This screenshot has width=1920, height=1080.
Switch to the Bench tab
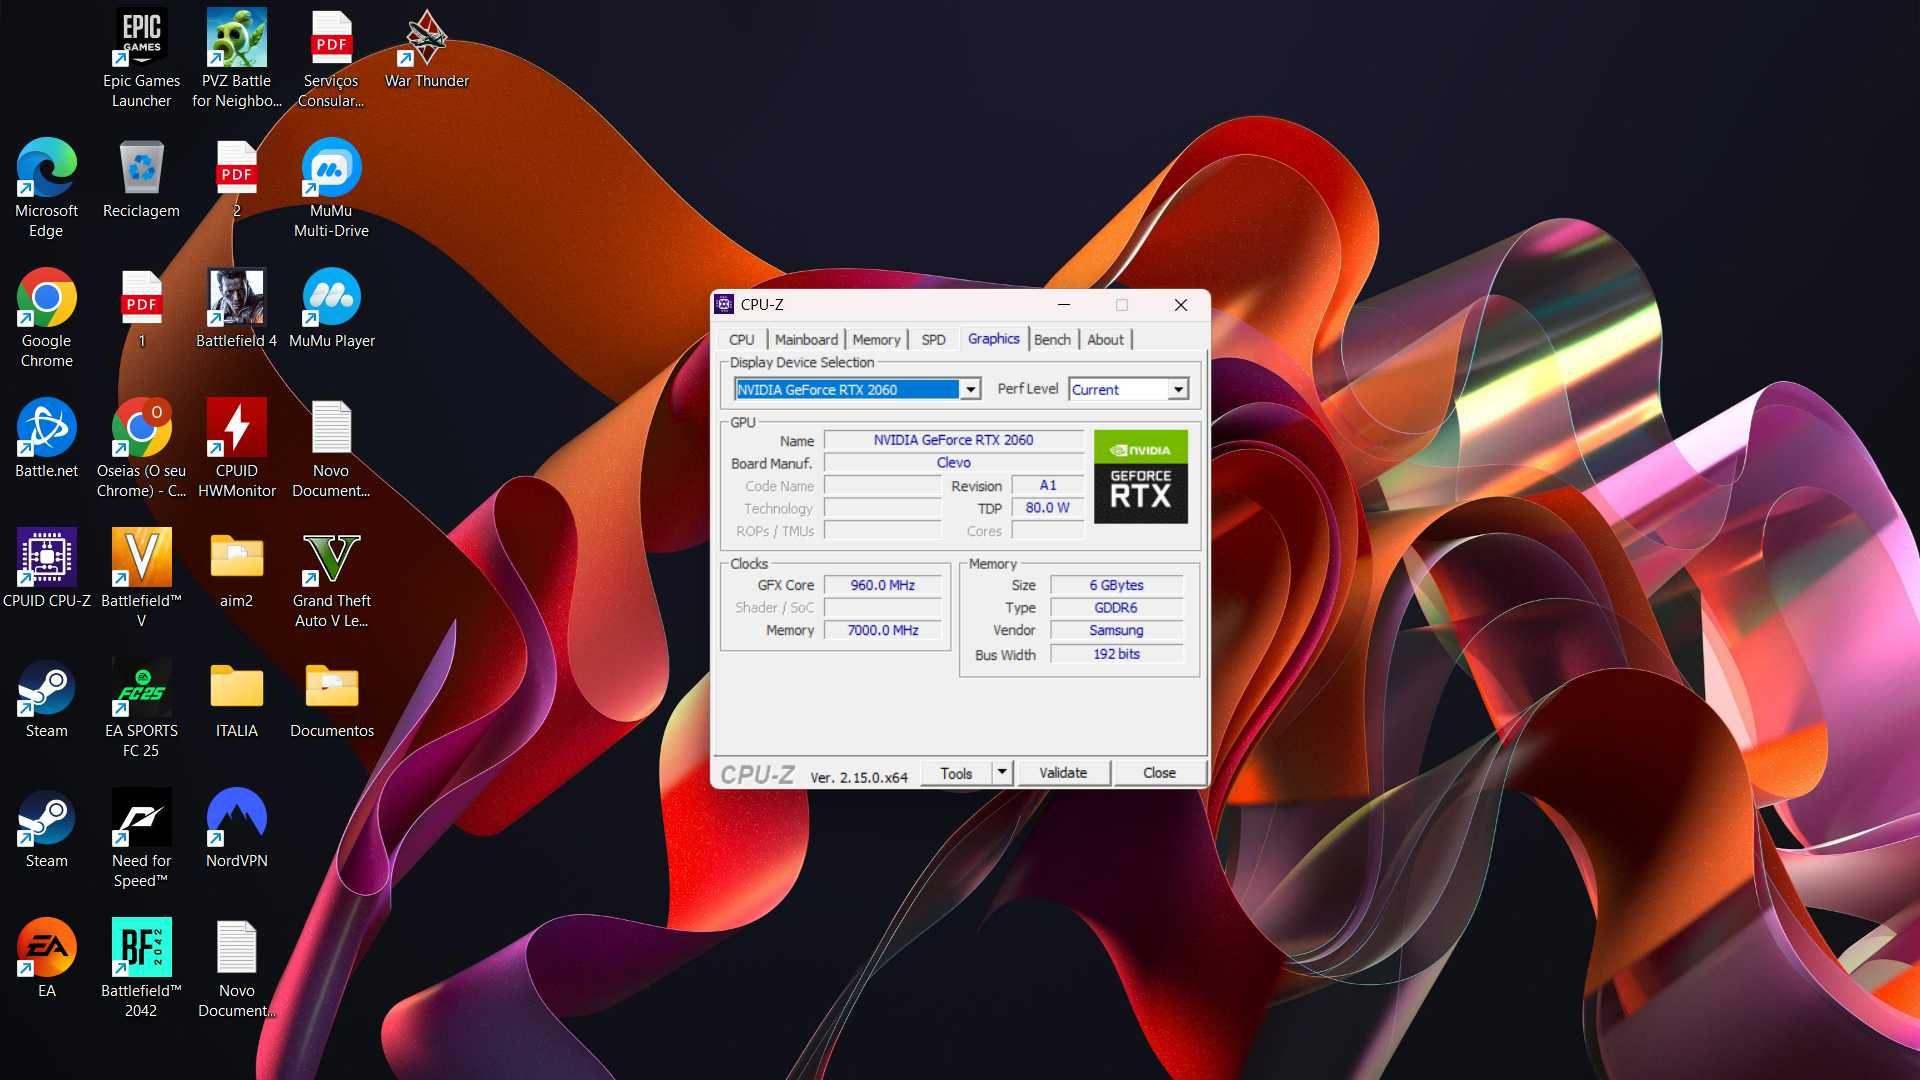[x=1052, y=340]
